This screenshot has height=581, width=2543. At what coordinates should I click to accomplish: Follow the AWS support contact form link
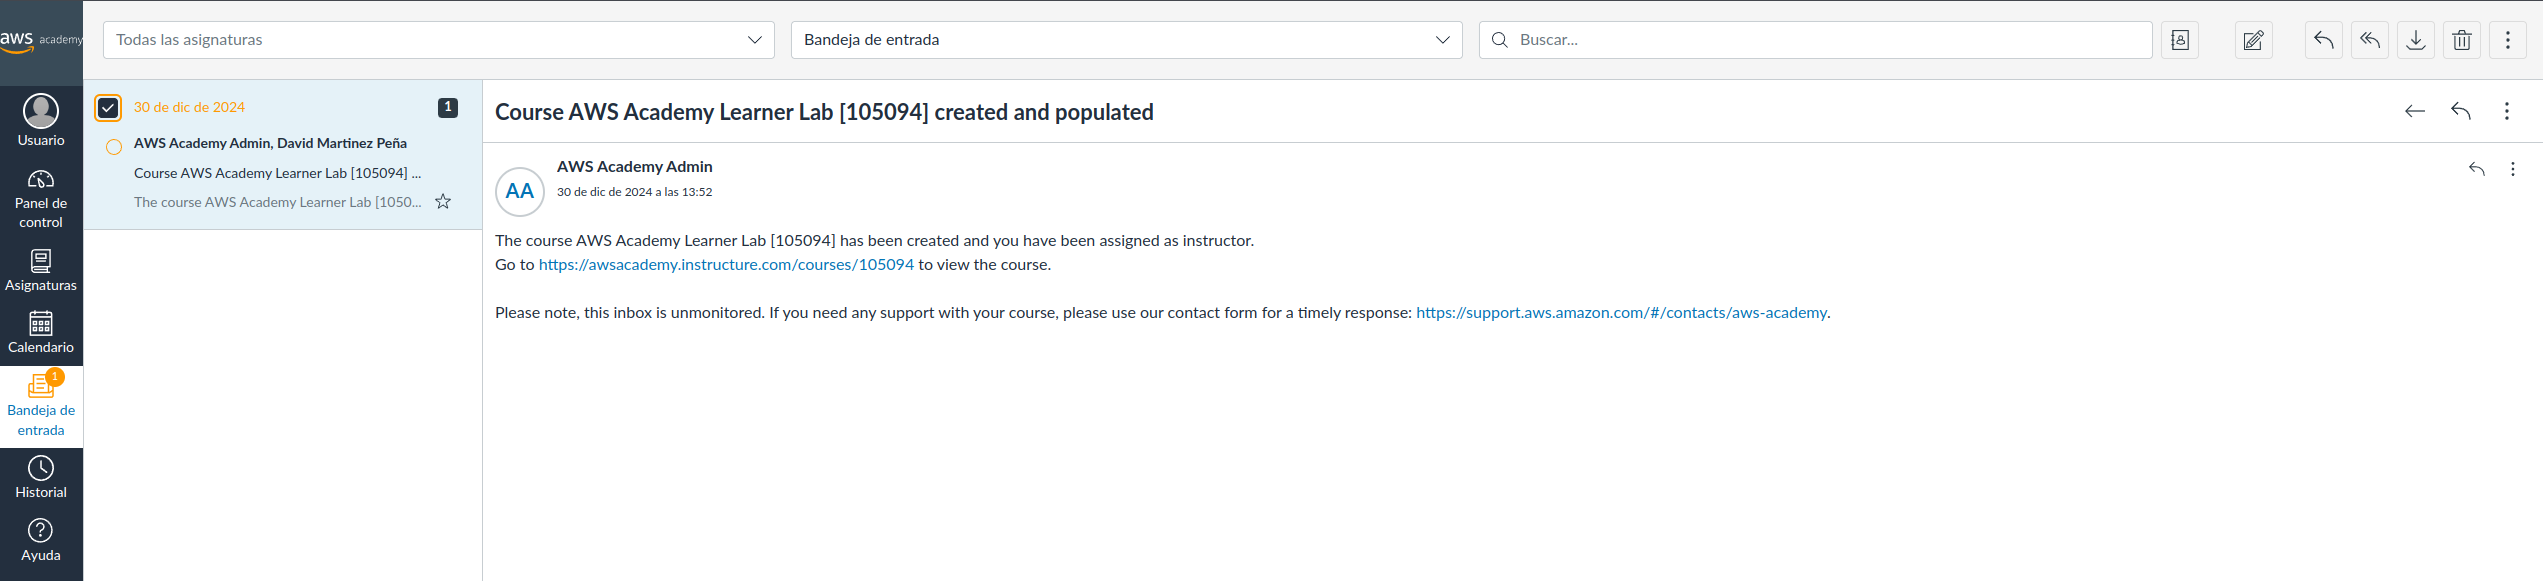[x=1621, y=313]
